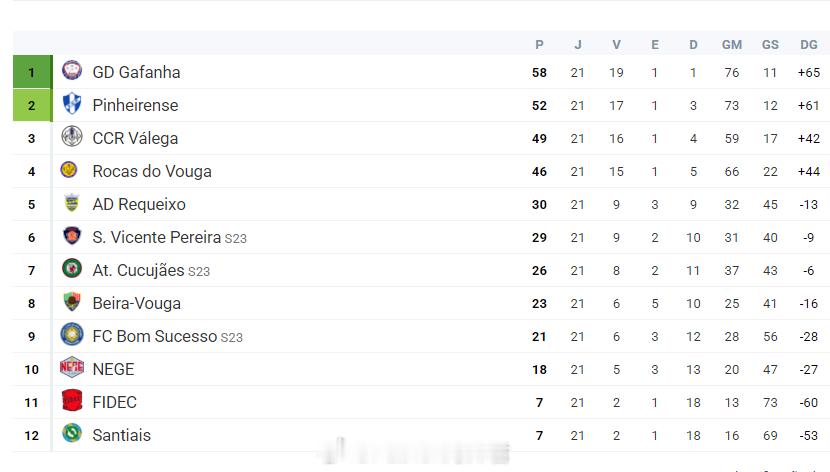Click the FIDEC red crest icon
This screenshot has width=830, height=472.
point(72,401)
